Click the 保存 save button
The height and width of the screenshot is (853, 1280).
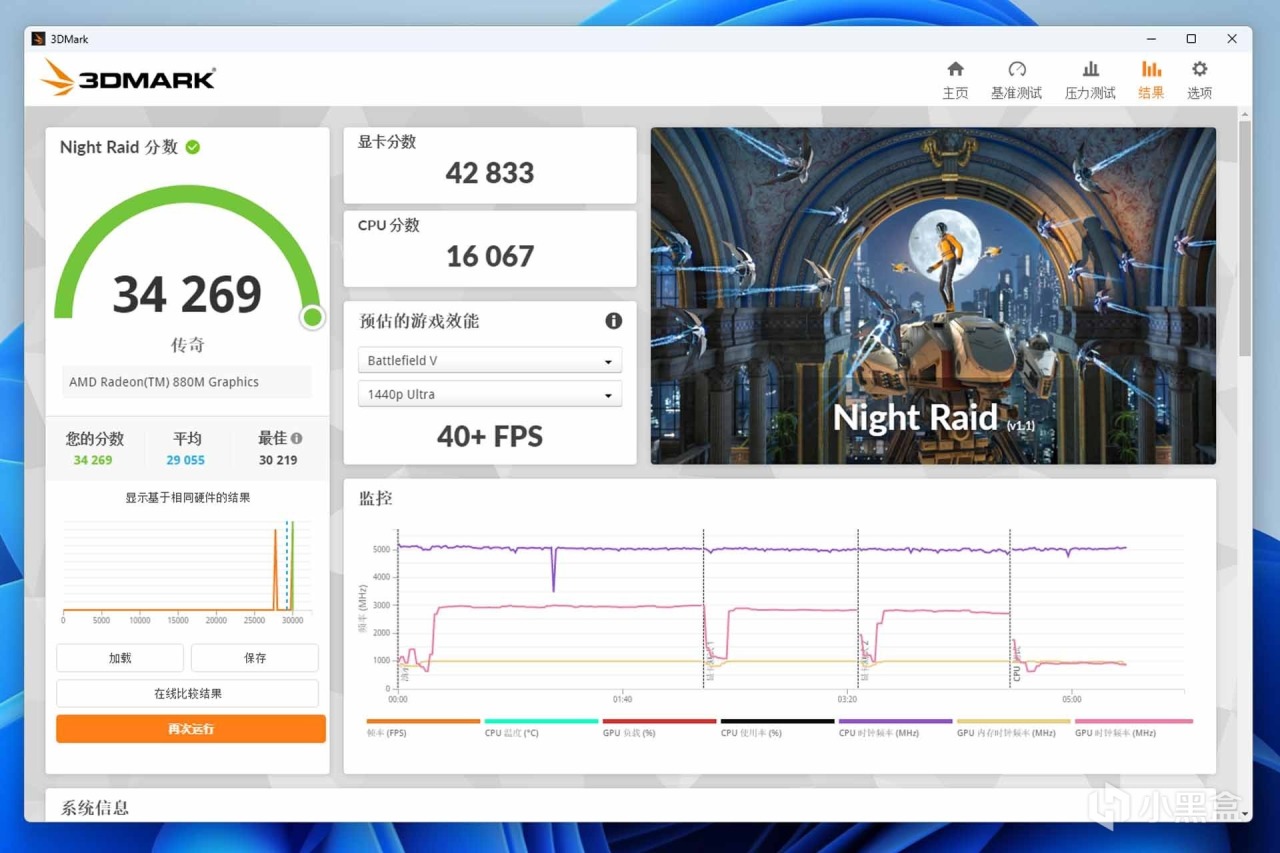[255, 658]
